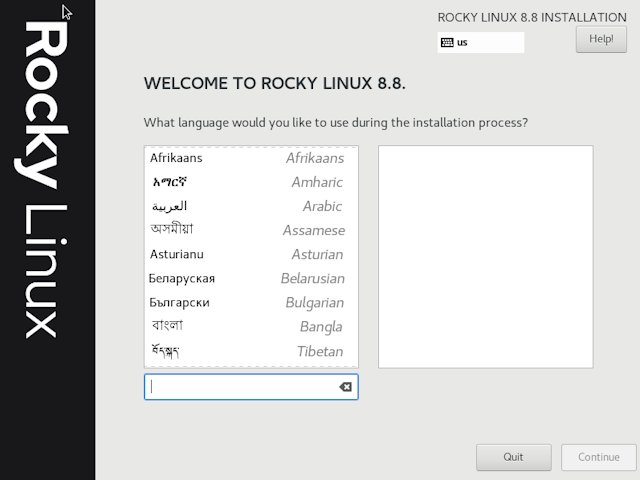This screenshot has height=480, width=640.
Task: Clear the language search field icon
Action: [345, 387]
